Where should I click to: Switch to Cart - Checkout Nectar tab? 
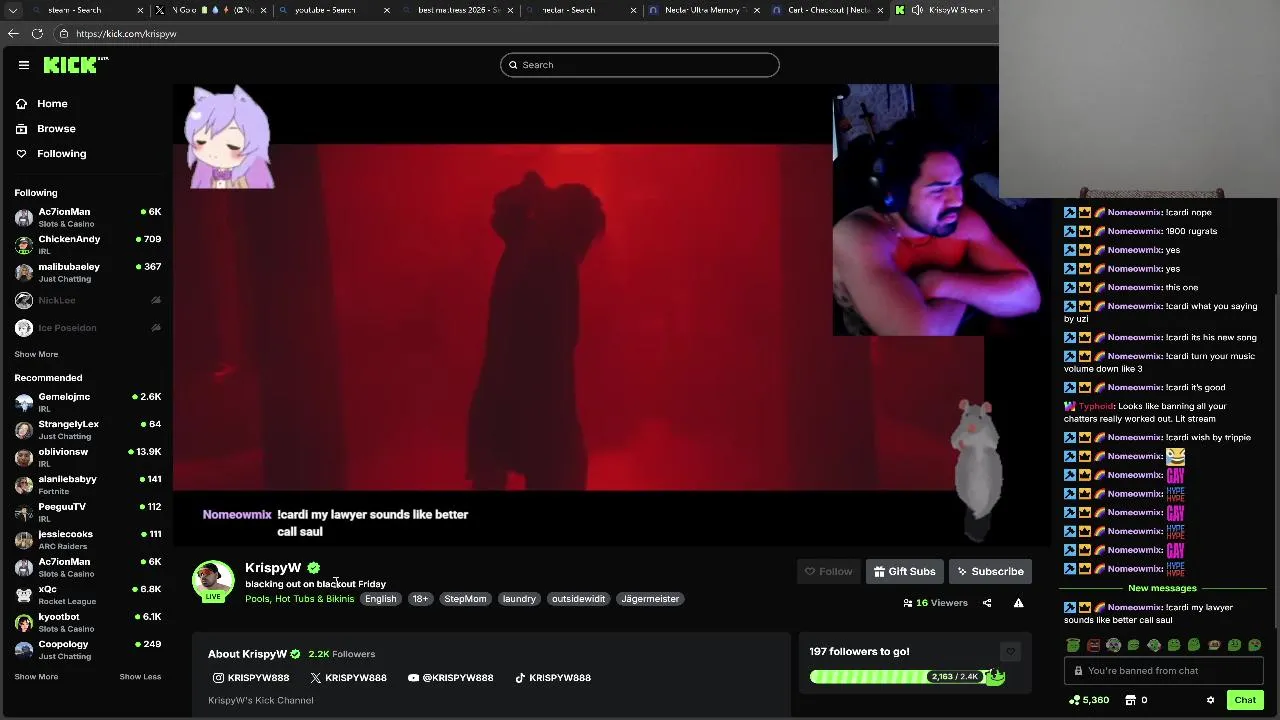tap(827, 10)
